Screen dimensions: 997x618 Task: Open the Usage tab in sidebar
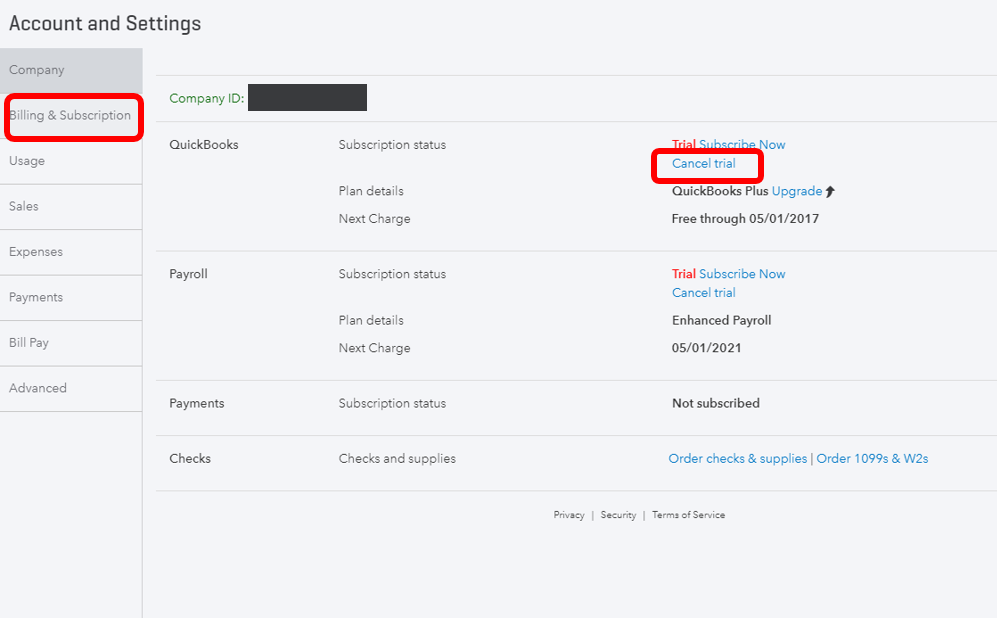[x=27, y=161]
